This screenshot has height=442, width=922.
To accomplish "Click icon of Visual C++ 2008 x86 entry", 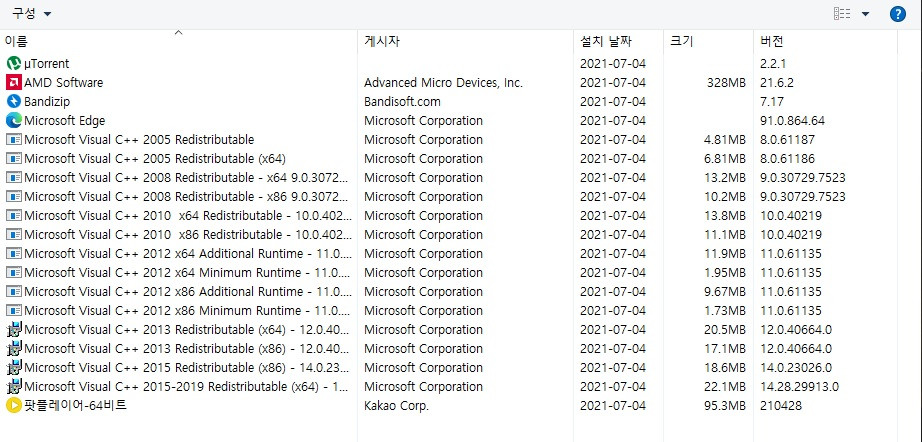I will point(14,196).
